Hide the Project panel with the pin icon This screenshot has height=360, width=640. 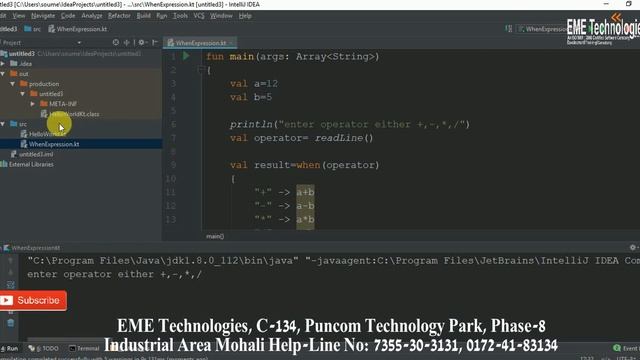click(155, 42)
